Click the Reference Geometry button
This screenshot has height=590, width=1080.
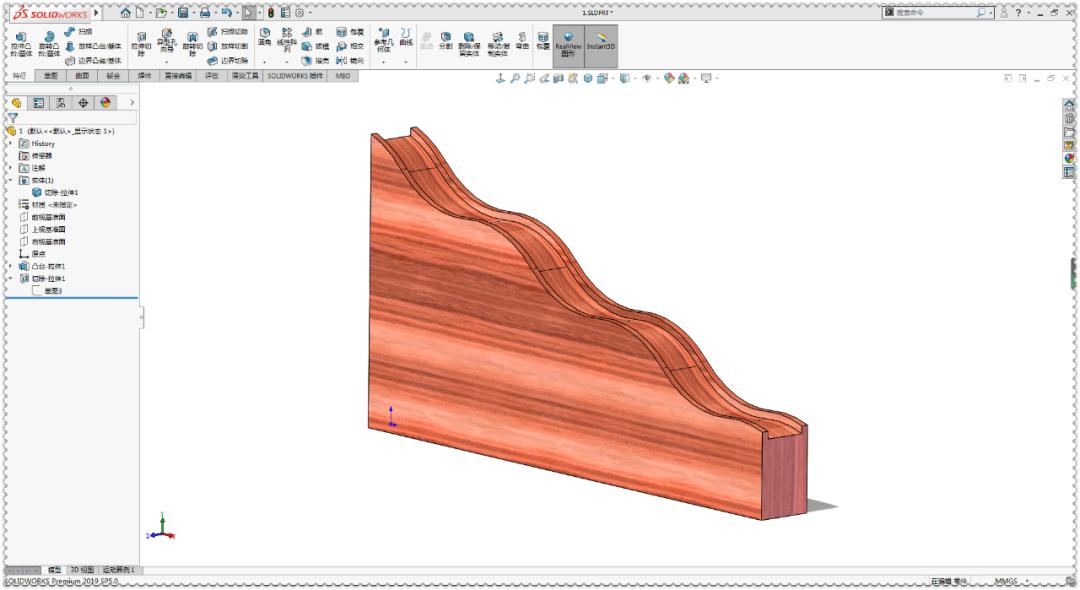point(382,40)
